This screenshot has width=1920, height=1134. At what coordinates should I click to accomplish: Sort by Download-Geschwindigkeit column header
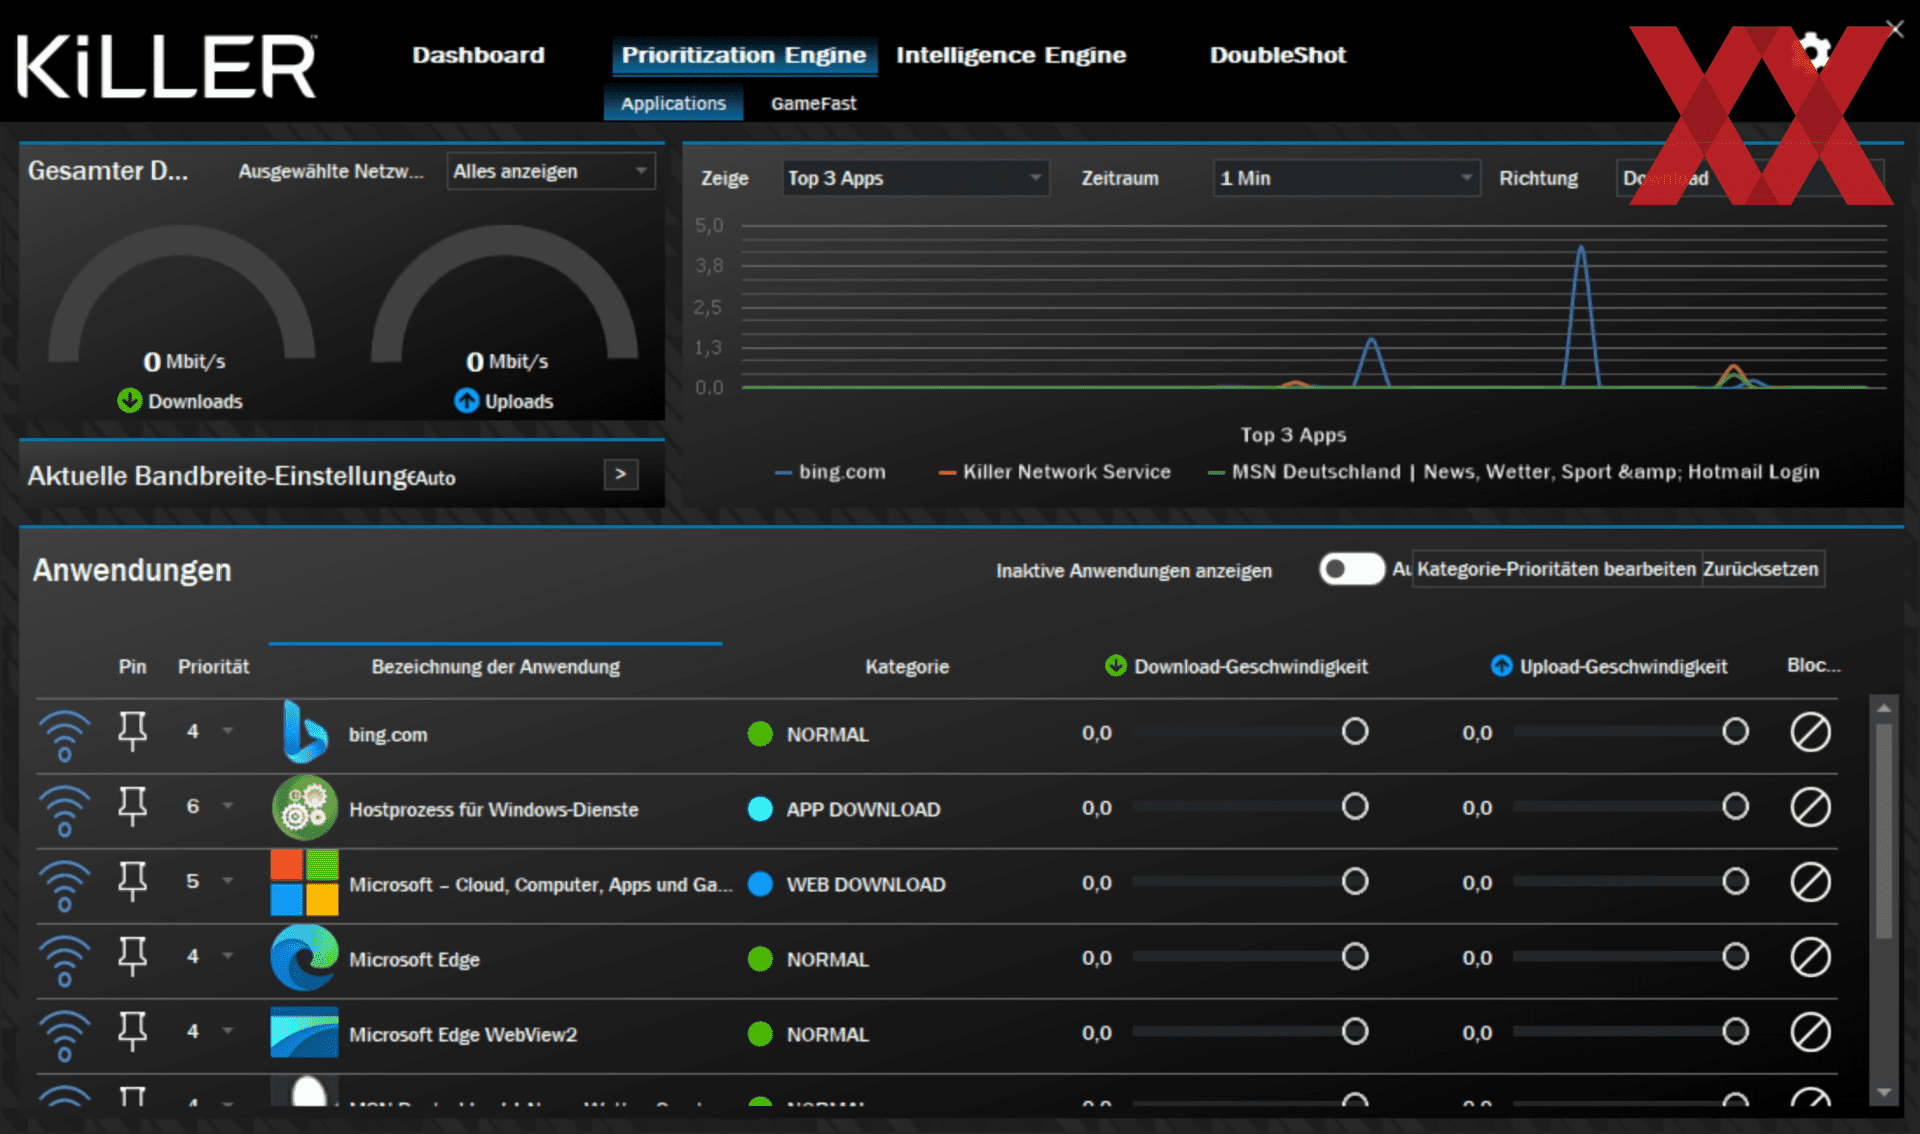click(x=1237, y=667)
